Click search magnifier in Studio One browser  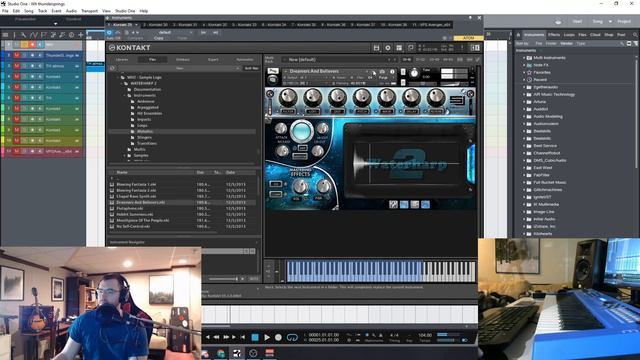pyautogui.click(x=635, y=35)
